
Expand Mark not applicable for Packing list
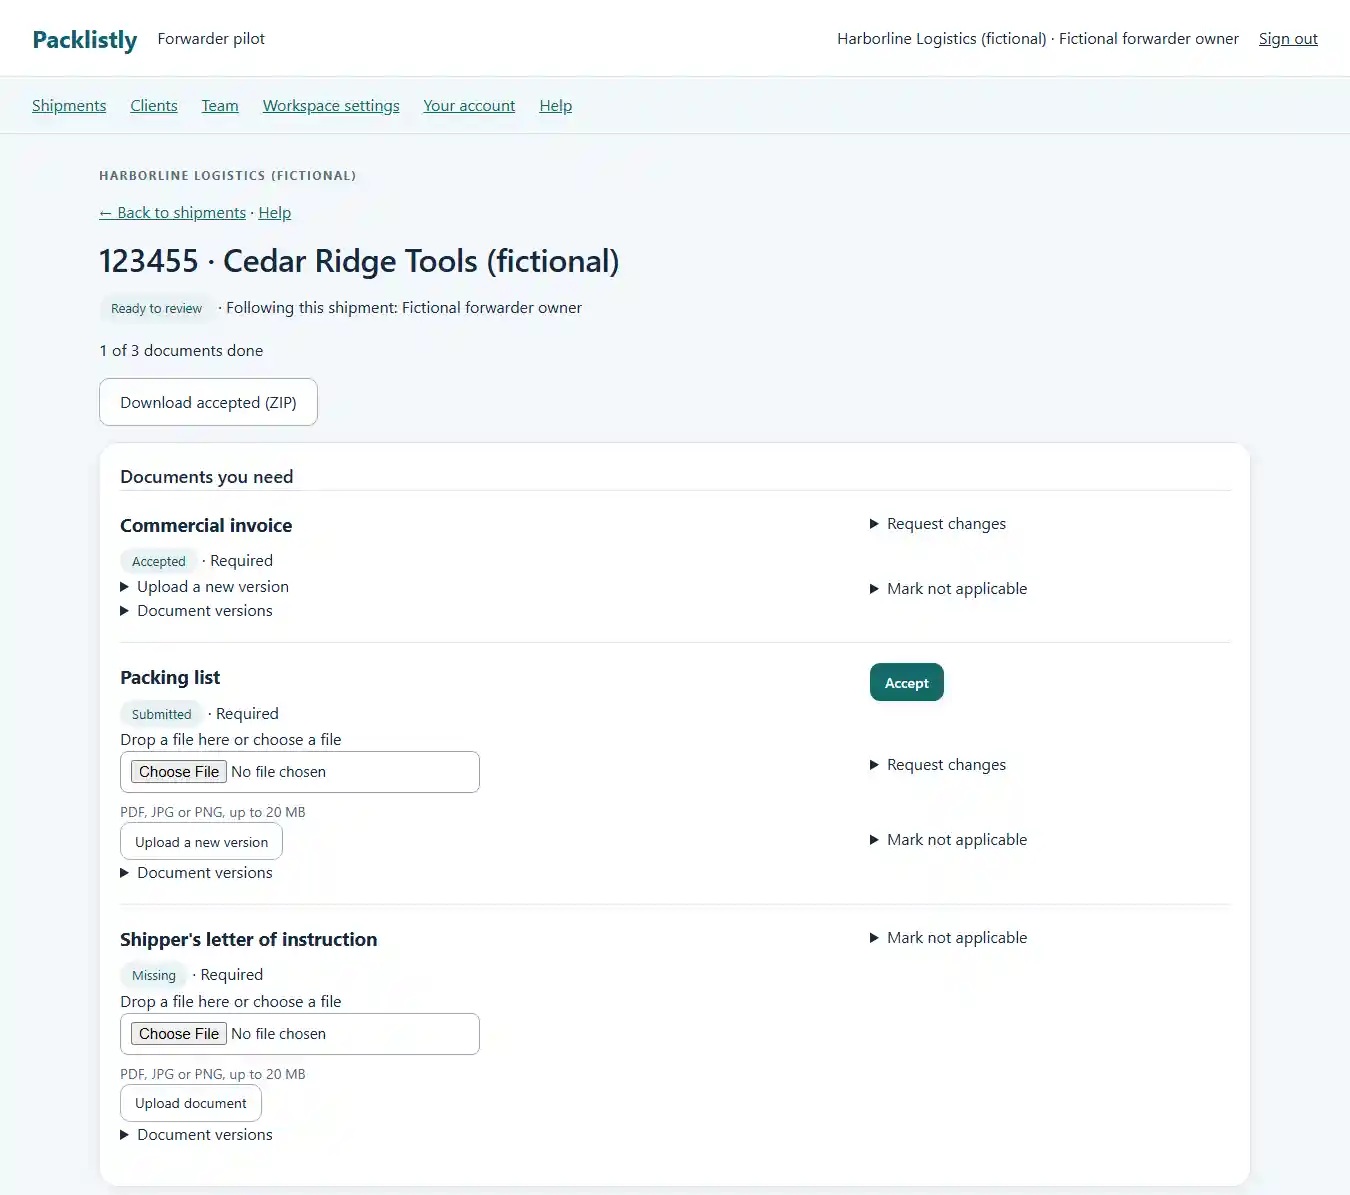948,840
